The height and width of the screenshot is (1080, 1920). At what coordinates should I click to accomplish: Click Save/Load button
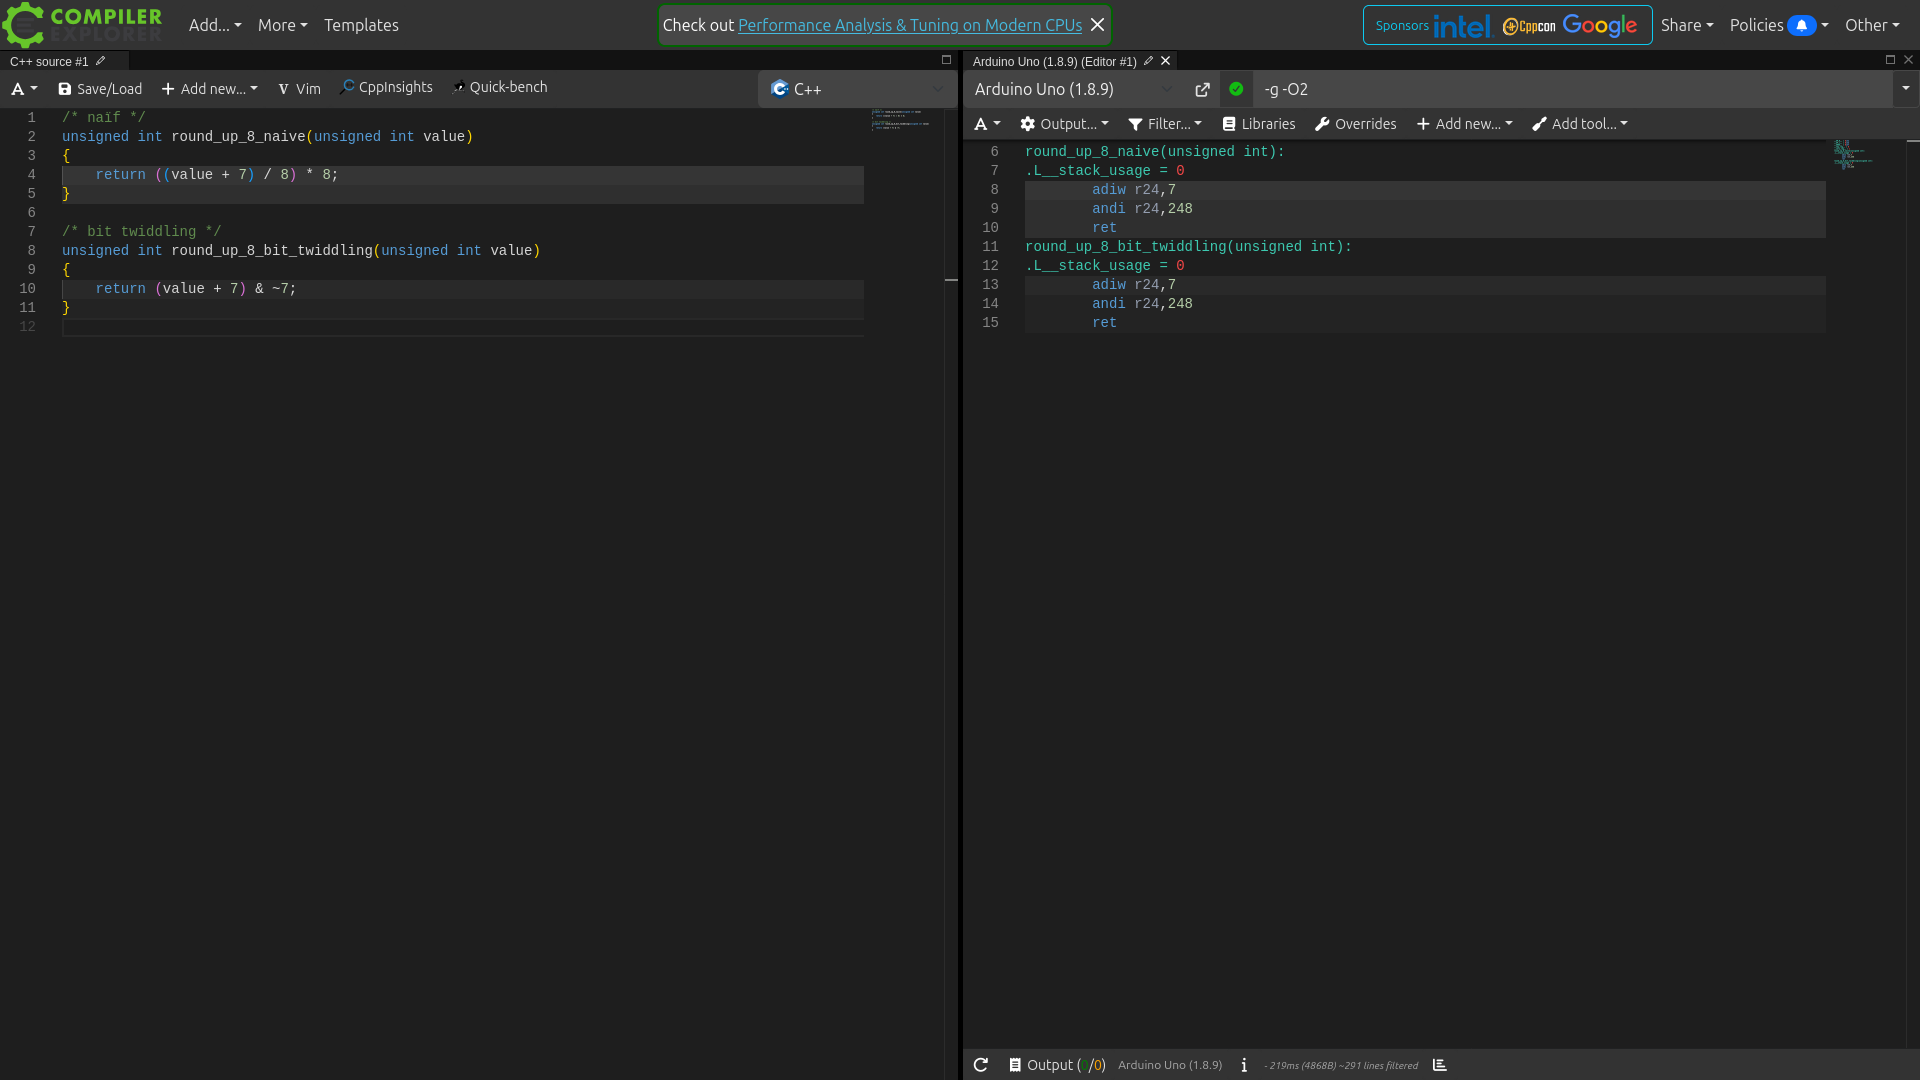pos(100,89)
